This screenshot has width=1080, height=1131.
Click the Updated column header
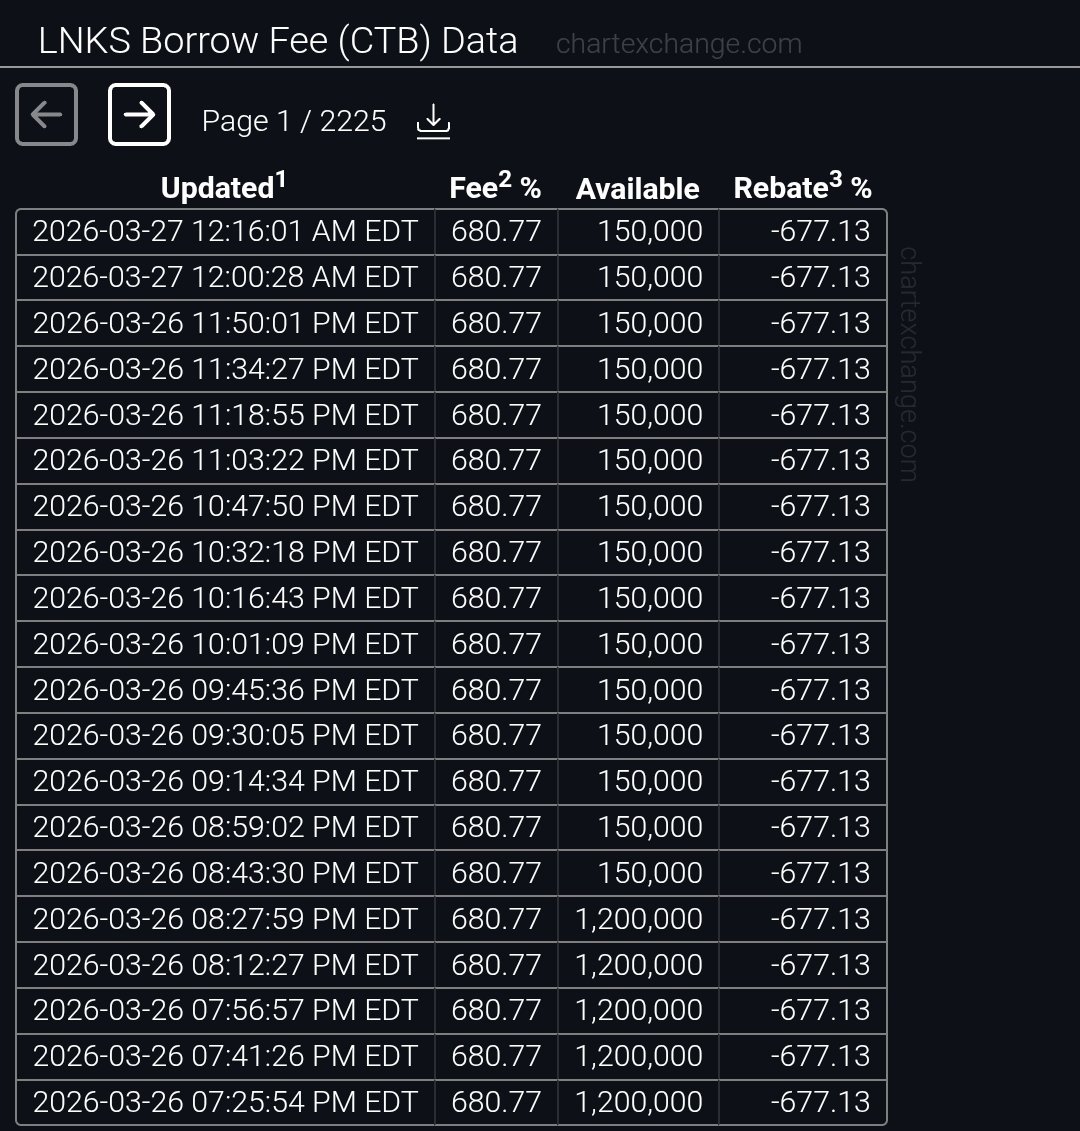tap(224, 187)
